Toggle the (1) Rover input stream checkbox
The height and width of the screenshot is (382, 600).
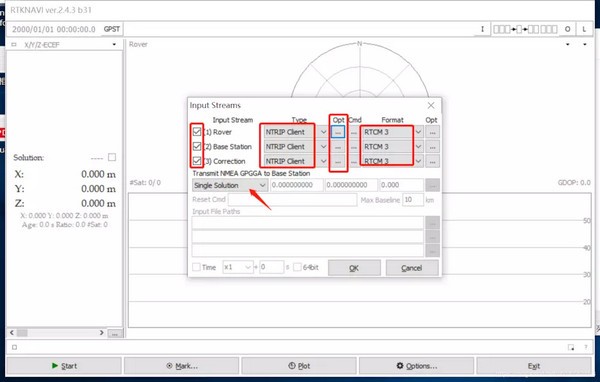pos(197,132)
